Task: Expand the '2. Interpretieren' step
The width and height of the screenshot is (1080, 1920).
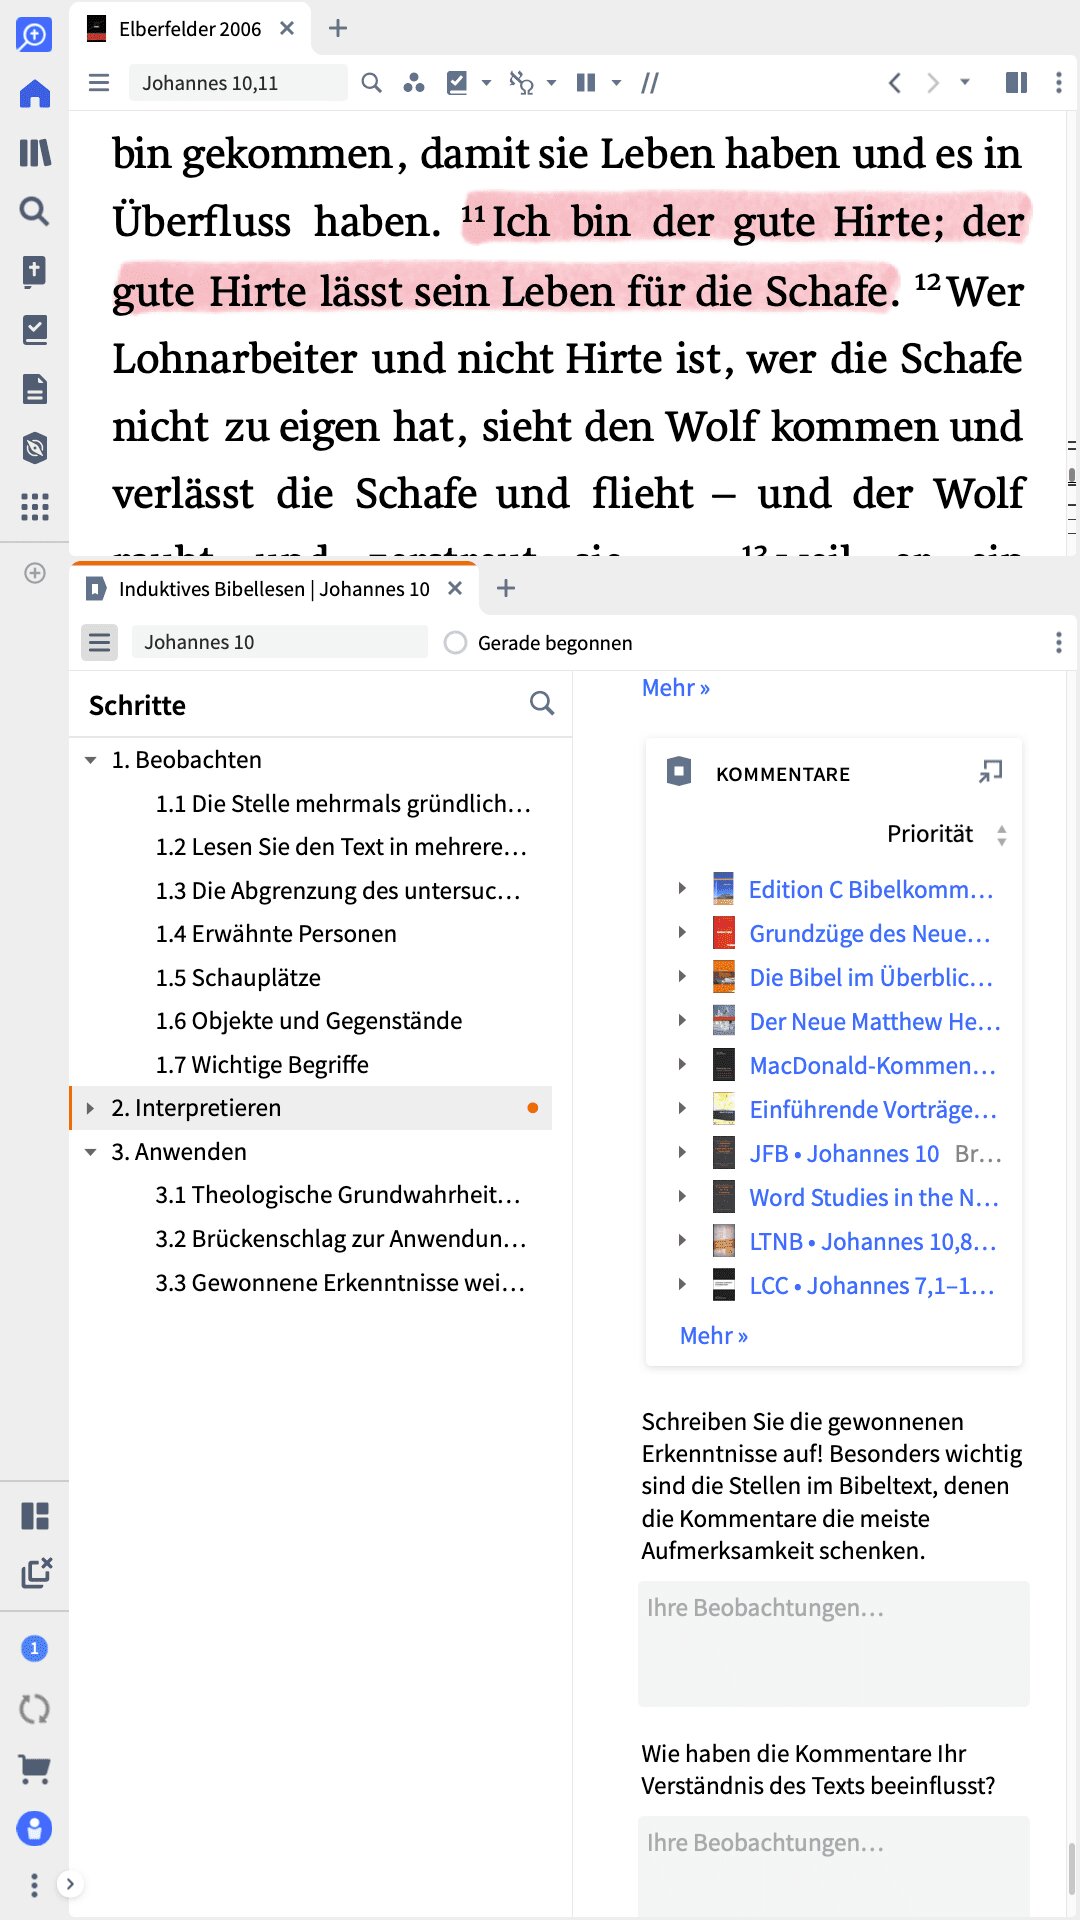Action: tap(91, 1108)
